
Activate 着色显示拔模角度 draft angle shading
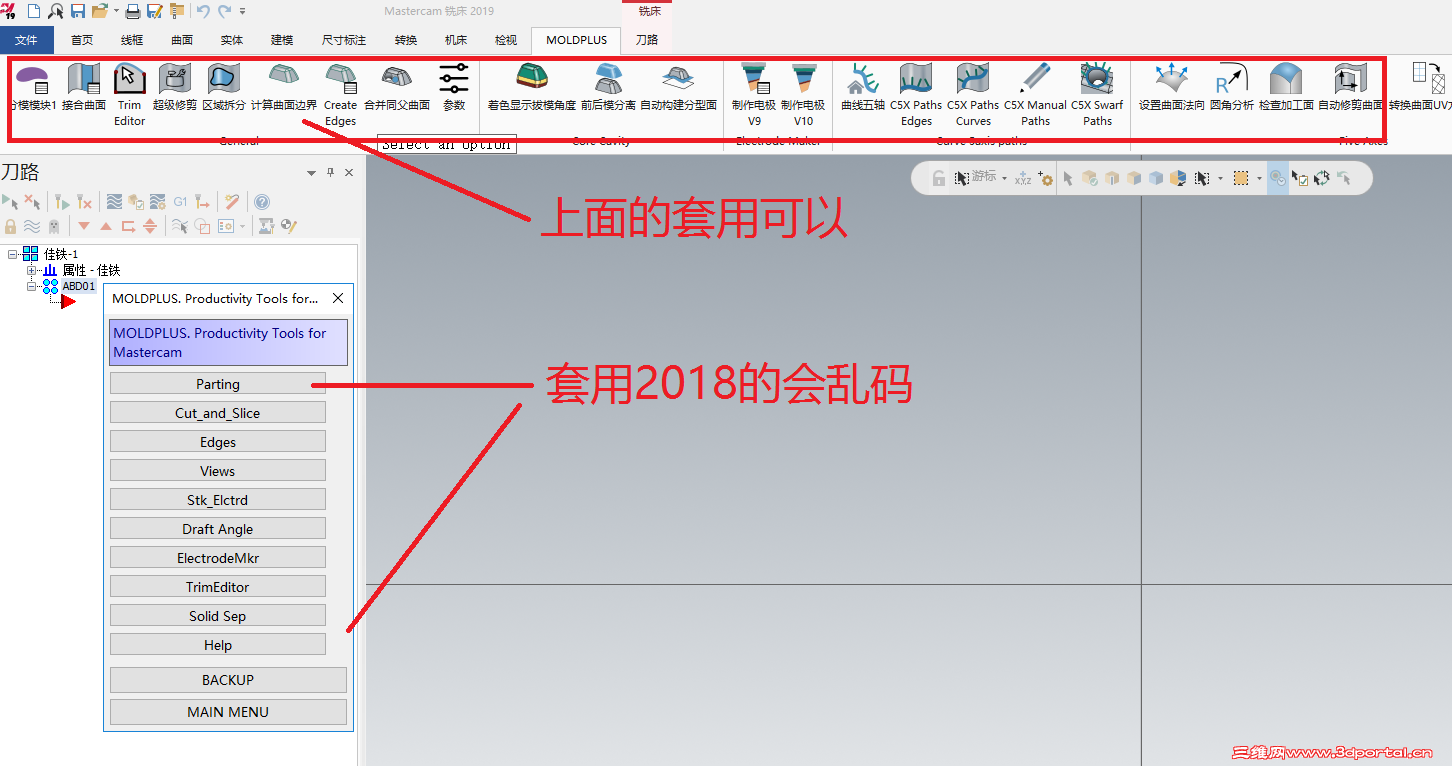tap(532, 87)
